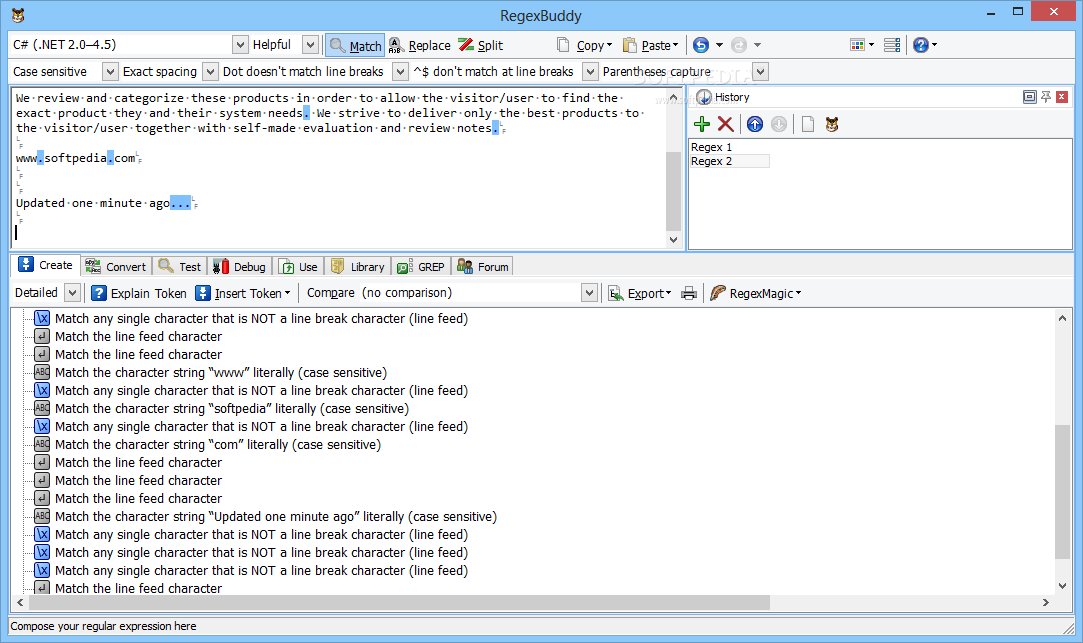Select token 'Match the character string "www"'
1083x643 pixels.
(221, 373)
